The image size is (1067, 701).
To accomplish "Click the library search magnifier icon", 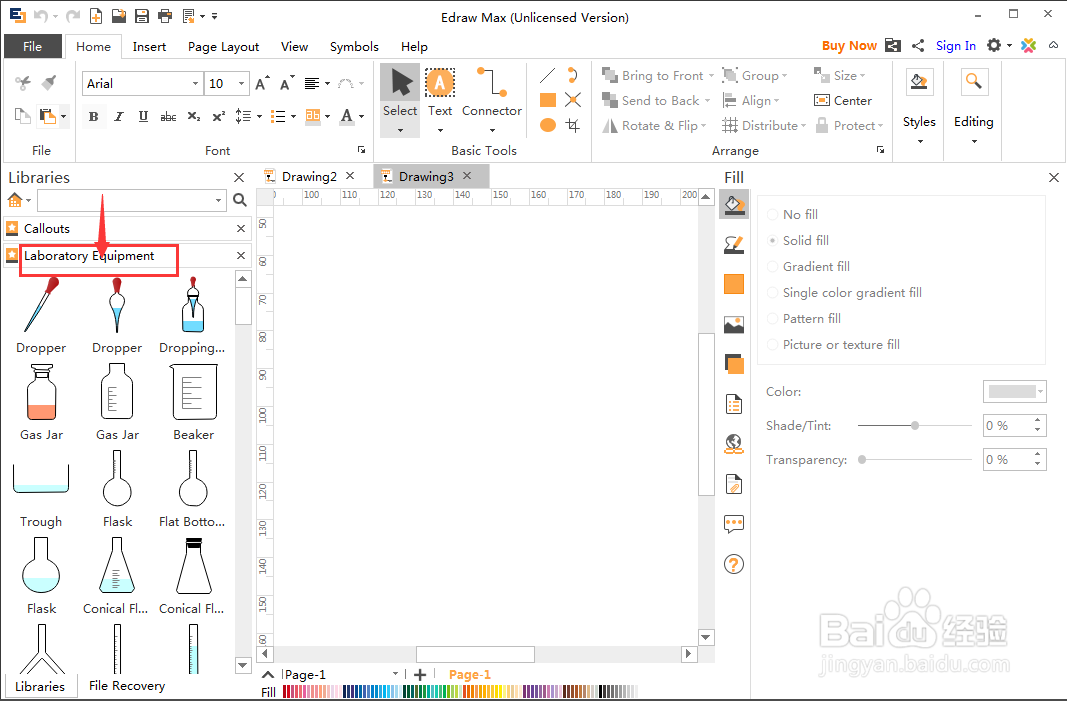I will [240, 200].
